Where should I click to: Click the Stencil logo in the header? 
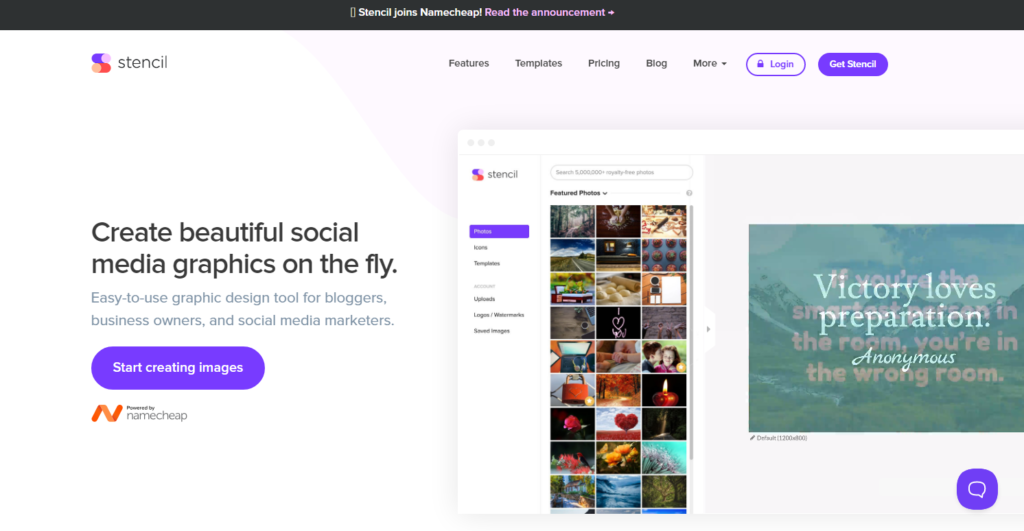point(129,63)
